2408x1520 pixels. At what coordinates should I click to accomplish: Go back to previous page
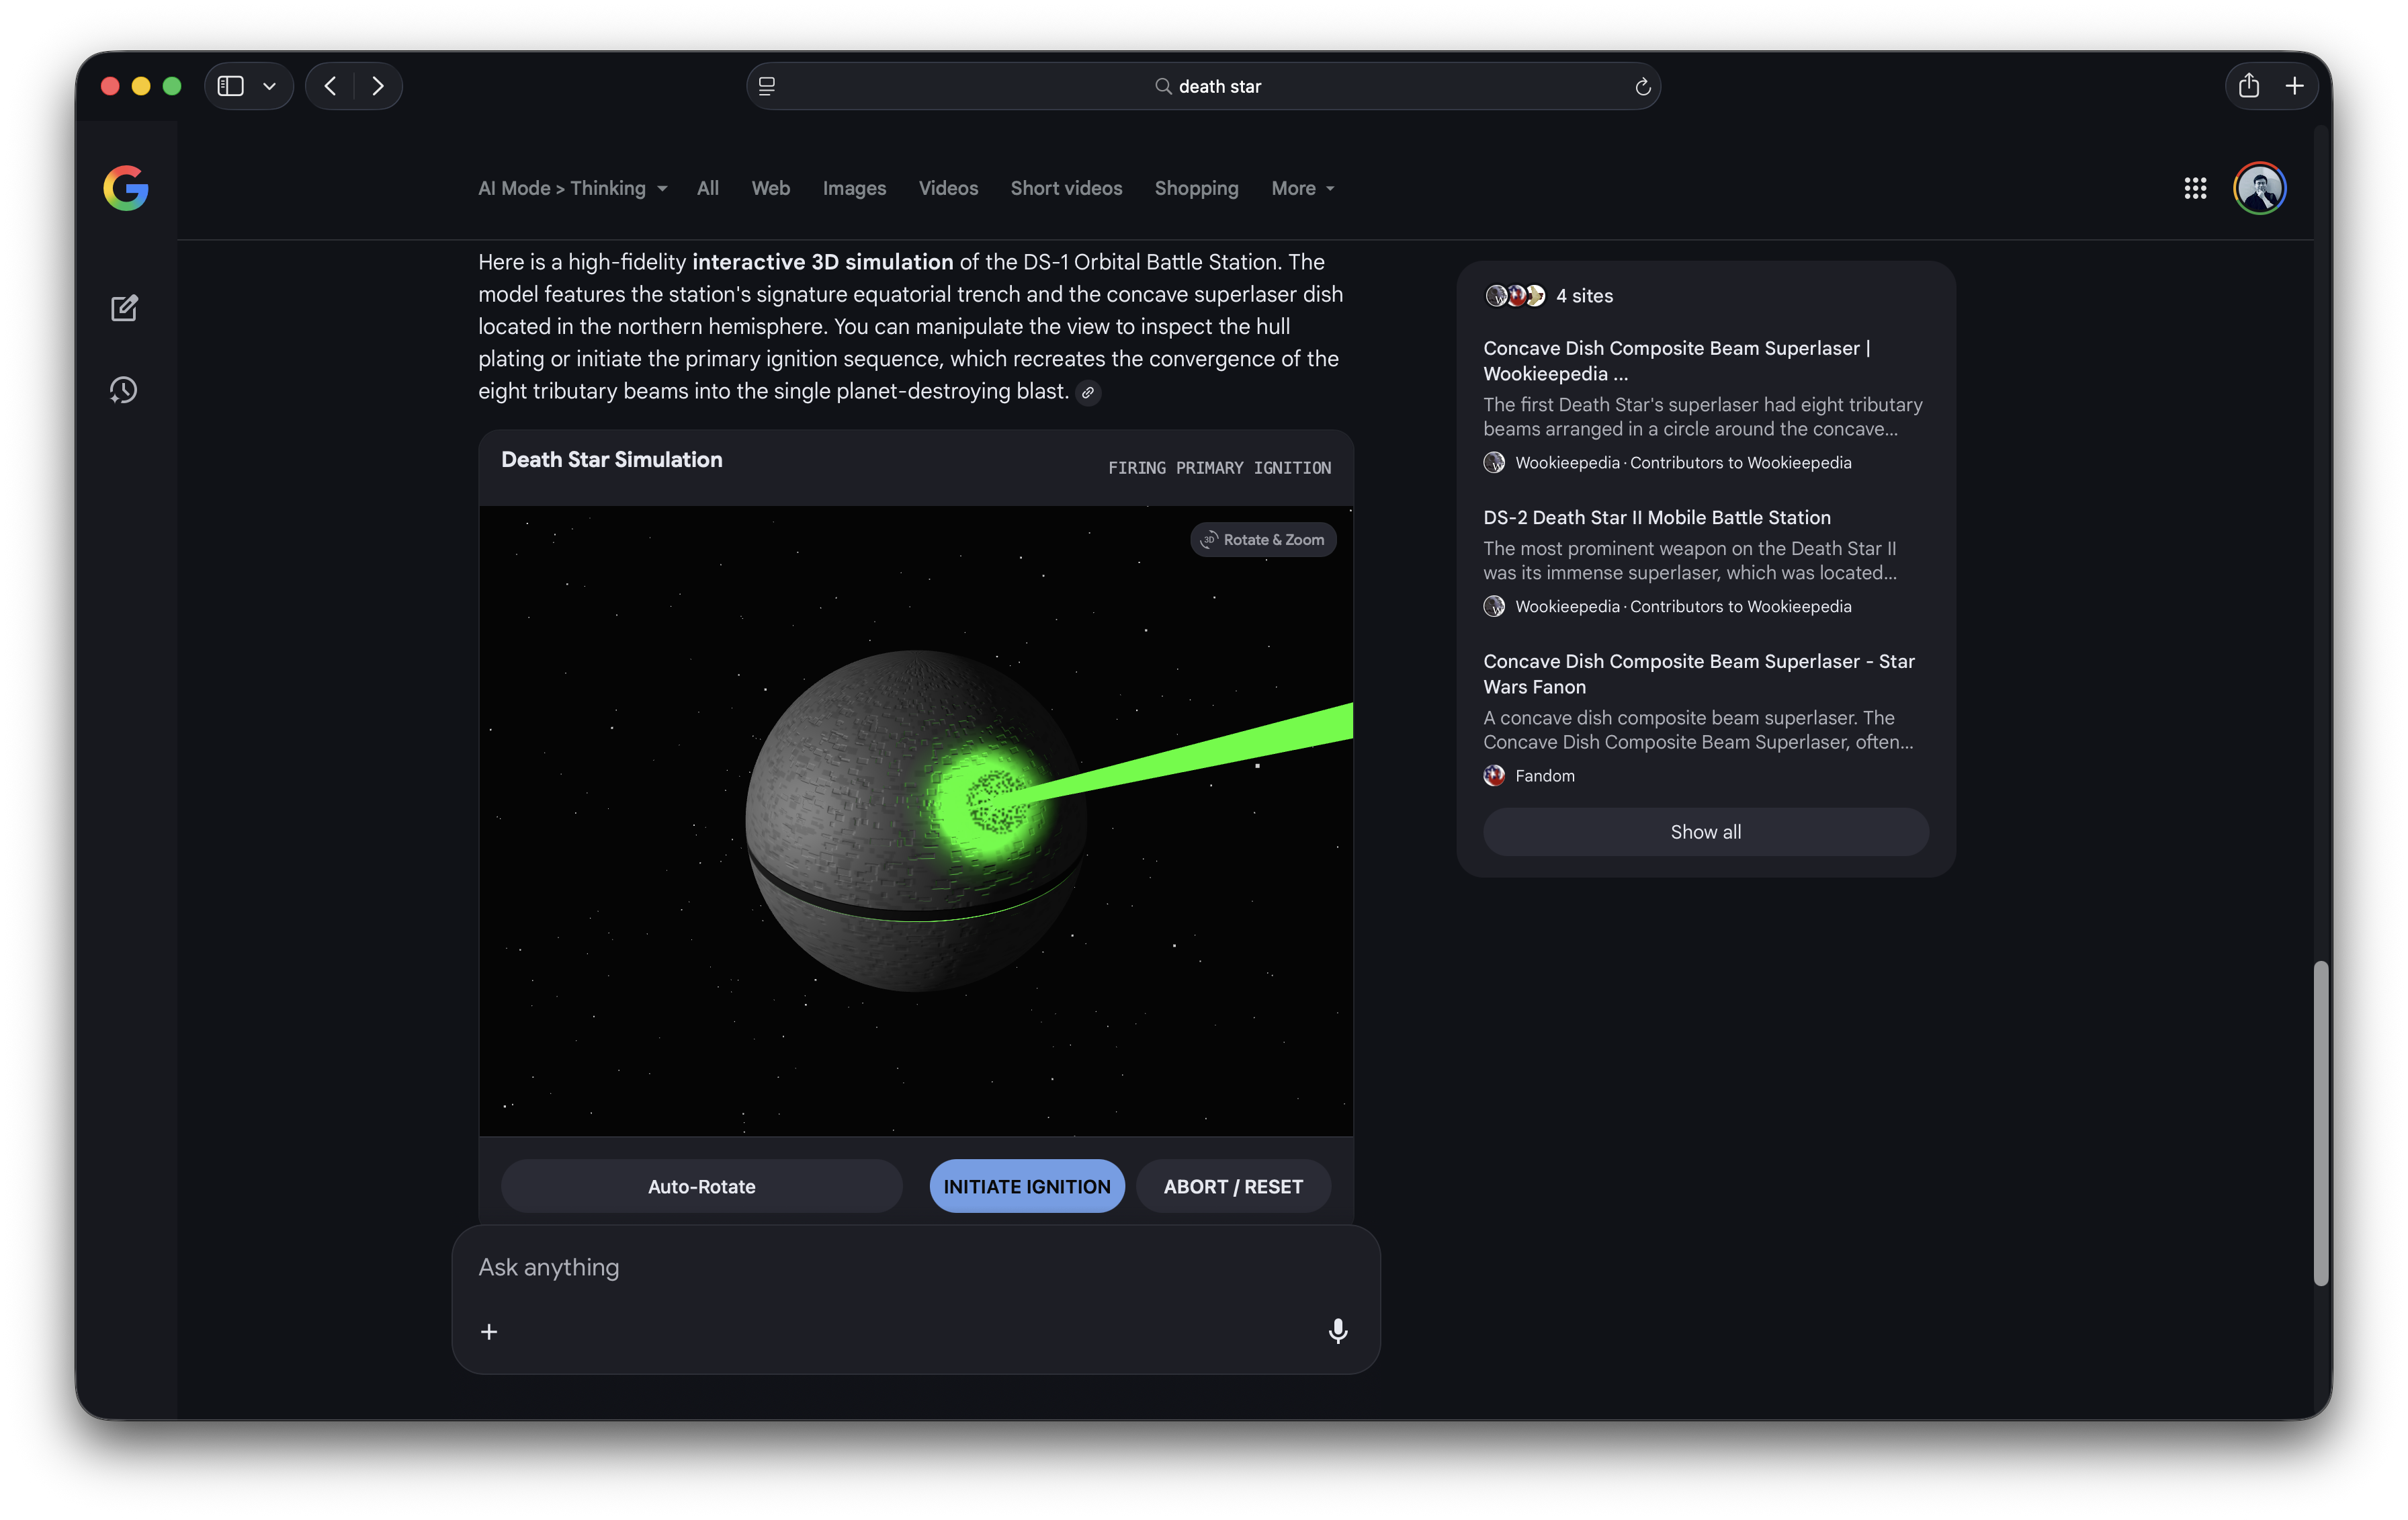coord(330,86)
